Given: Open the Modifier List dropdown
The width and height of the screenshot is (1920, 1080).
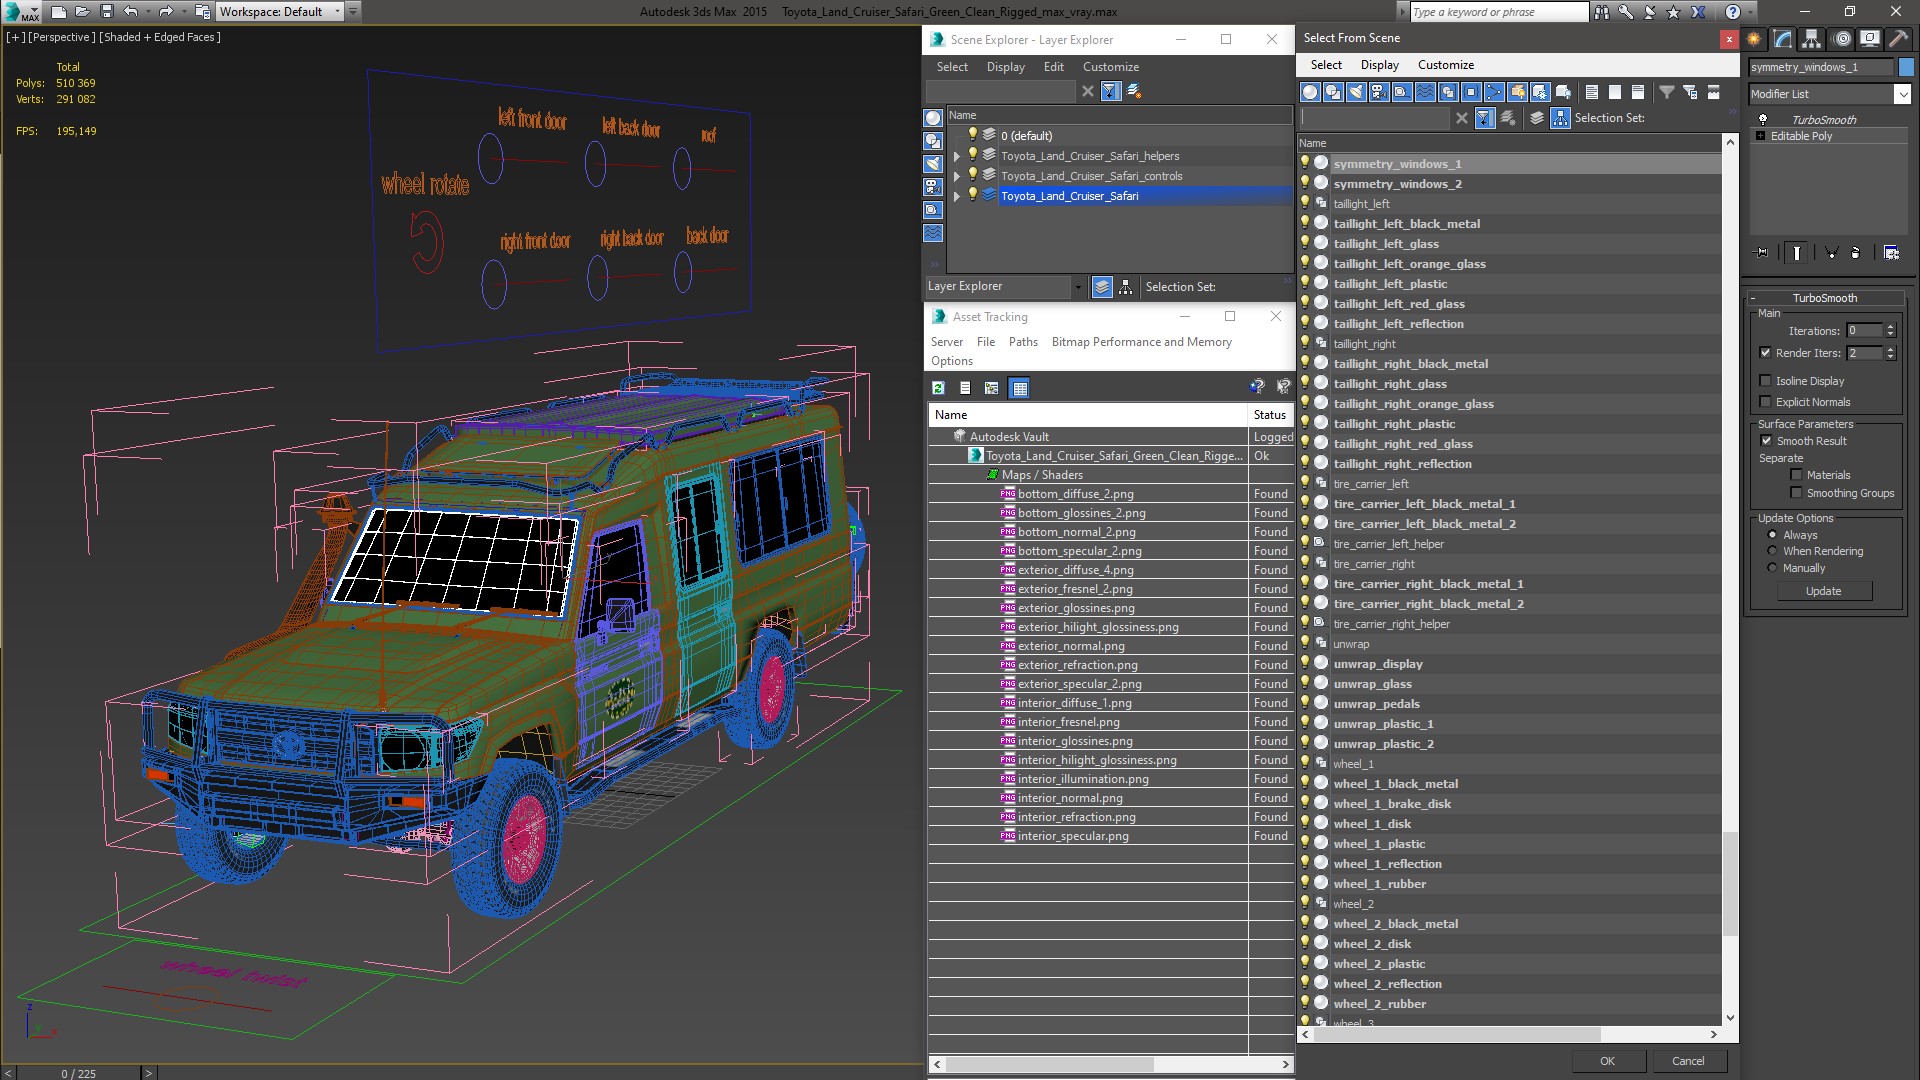Looking at the screenshot, I should (x=1901, y=94).
